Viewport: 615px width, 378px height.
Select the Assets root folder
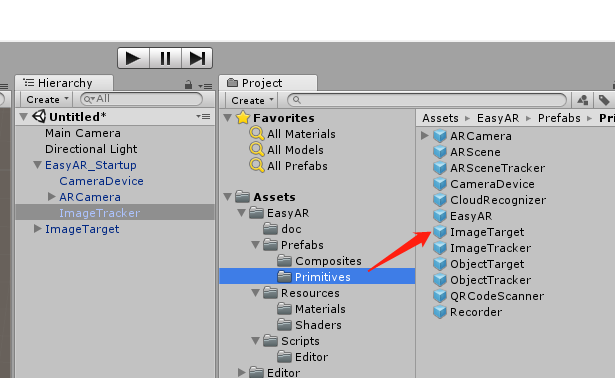(274, 197)
